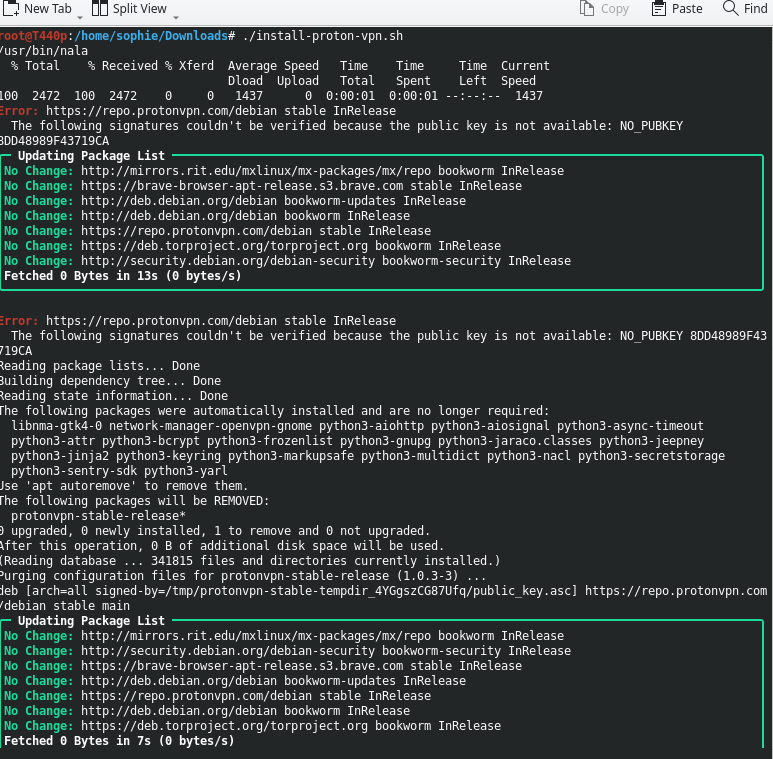773x759 pixels.
Task: Click the 'protonvpn-stable-release*' package line
Action: pyautogui.click(x=99, y=516)
